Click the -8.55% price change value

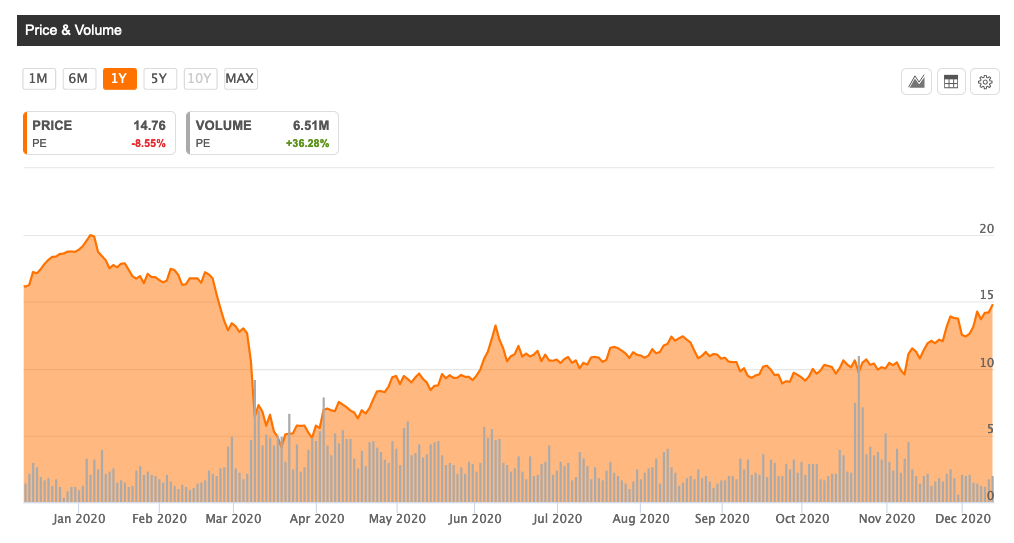click(x=149, y=144)
